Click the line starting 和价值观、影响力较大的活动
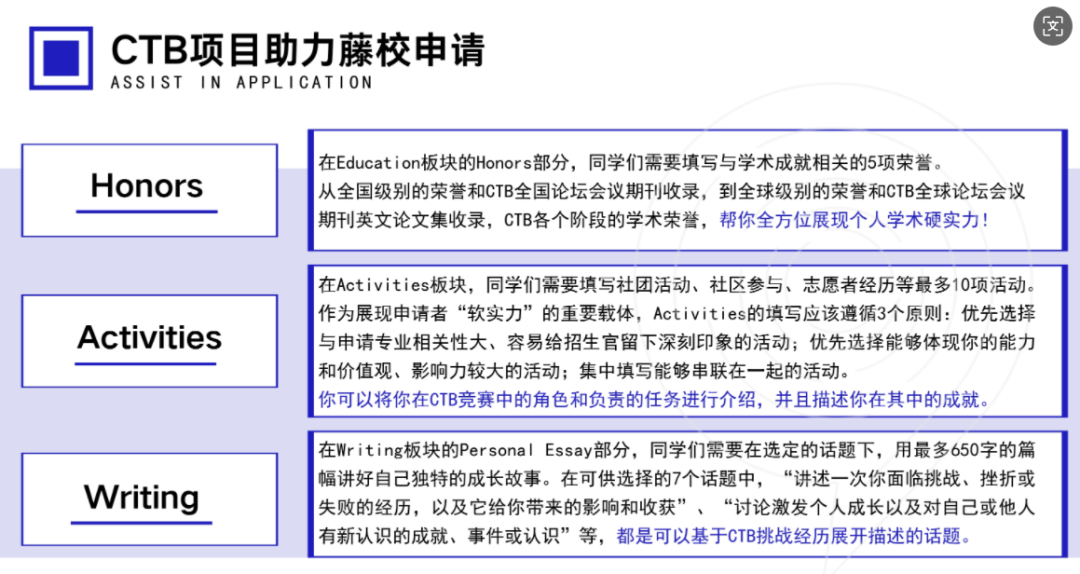Viewport: 1080px width, 574px height. [x=584, y=371]
